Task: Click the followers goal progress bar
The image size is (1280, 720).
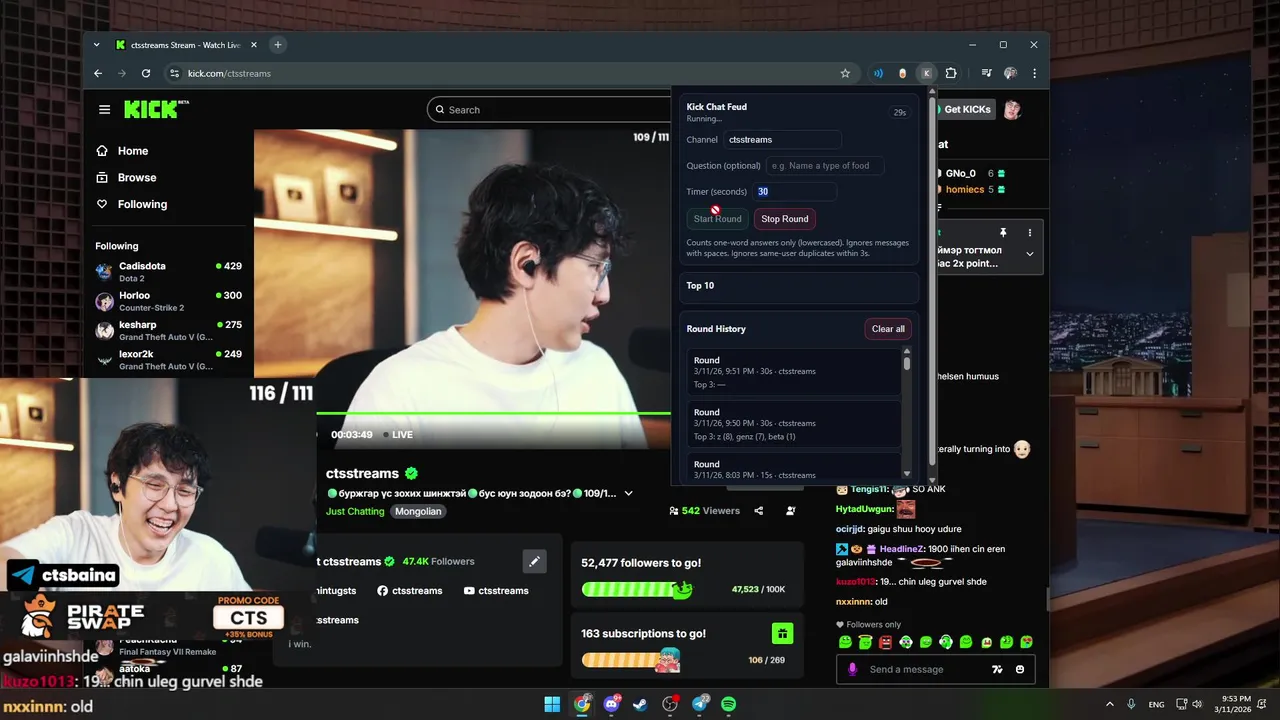Action: coord(637,589)
